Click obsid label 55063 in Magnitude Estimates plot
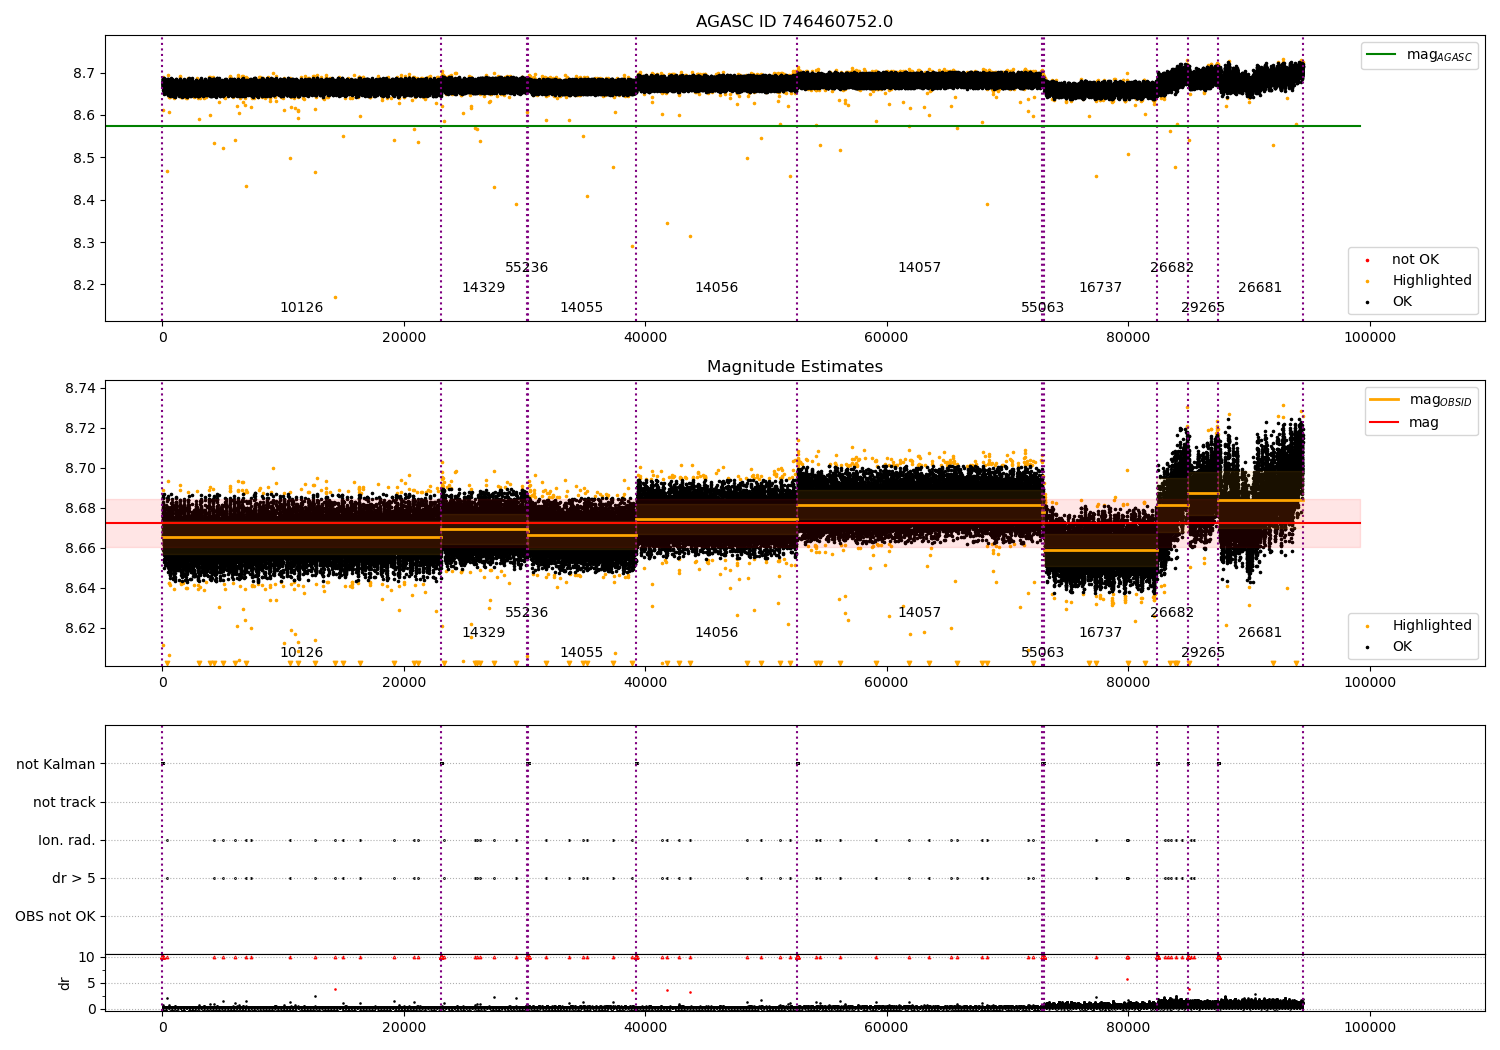Viewport: 1500px width, 1050px height. [1042, 653]
